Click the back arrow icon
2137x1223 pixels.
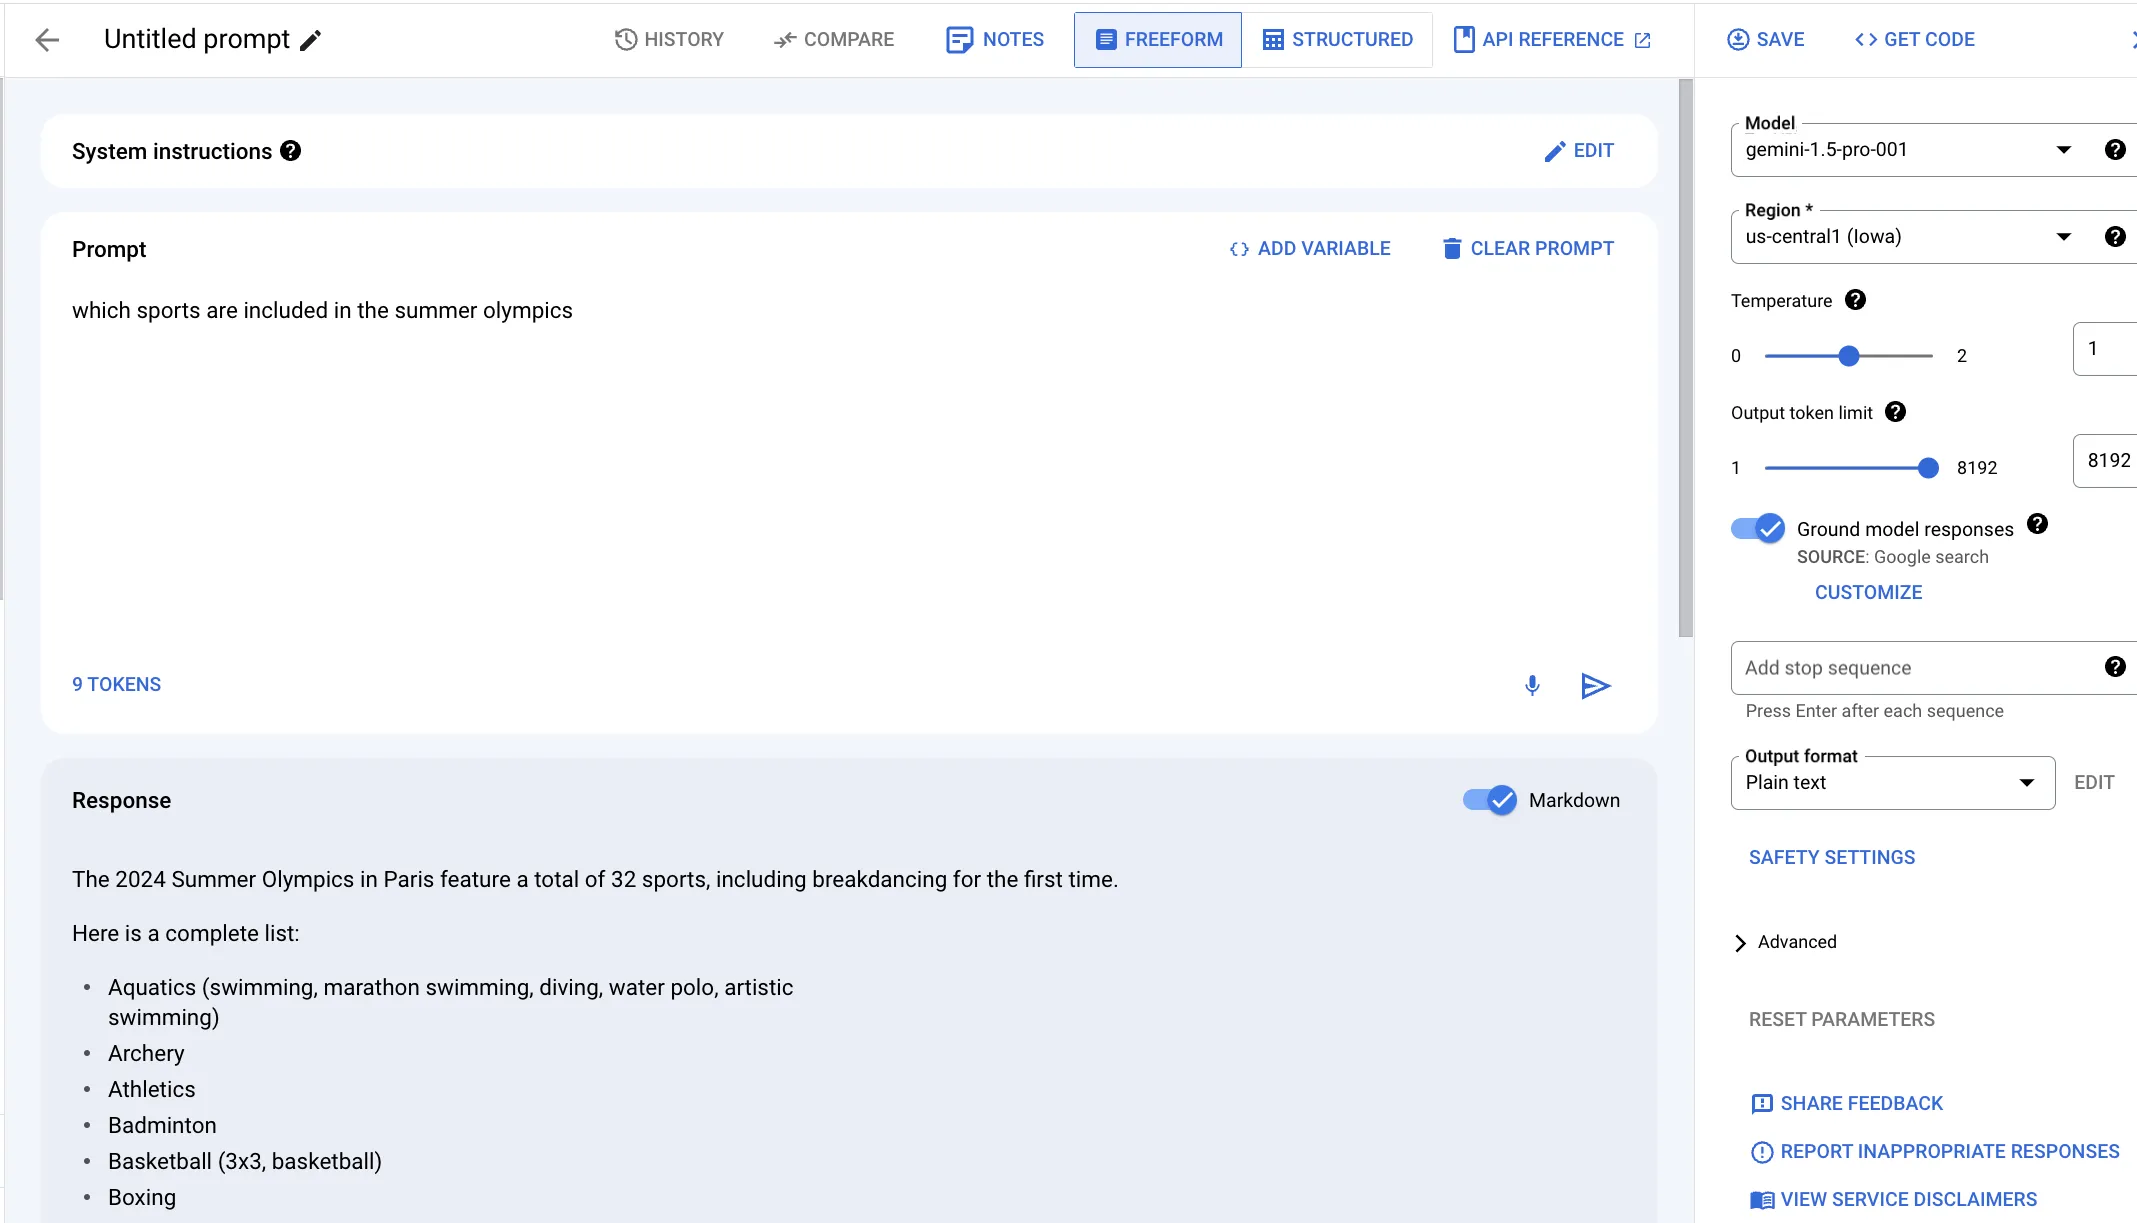coord(47,40)
